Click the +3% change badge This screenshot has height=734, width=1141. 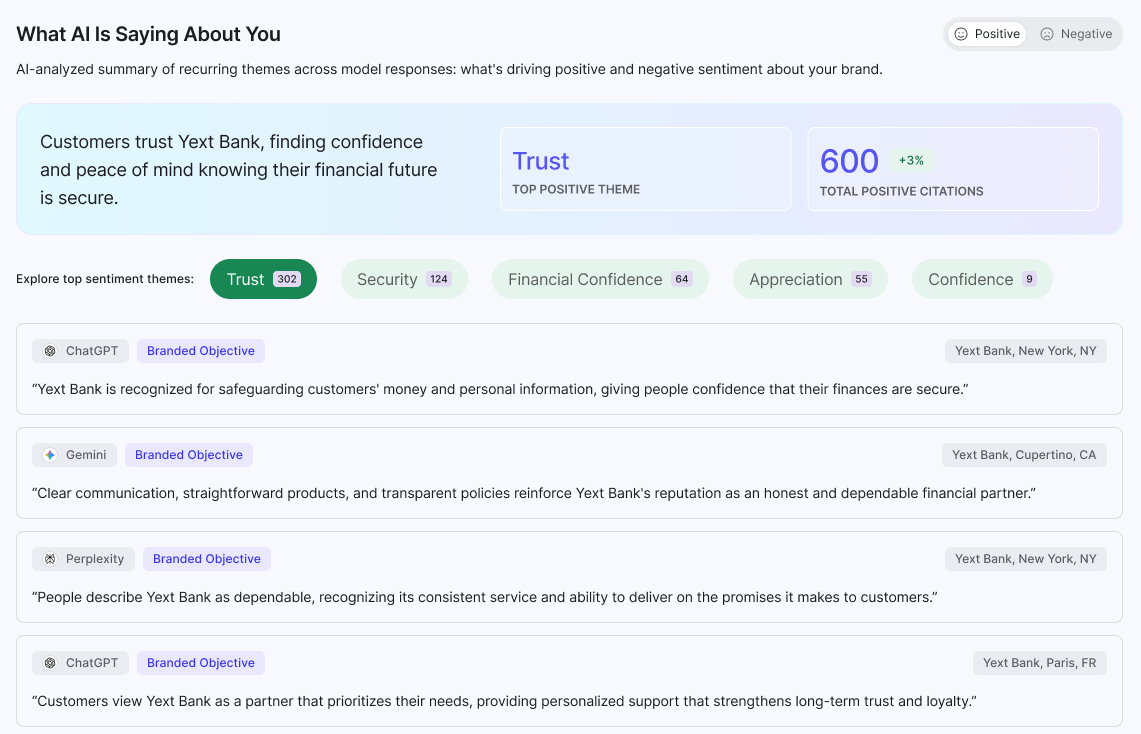pyautogui.click(x=911, y=161)
